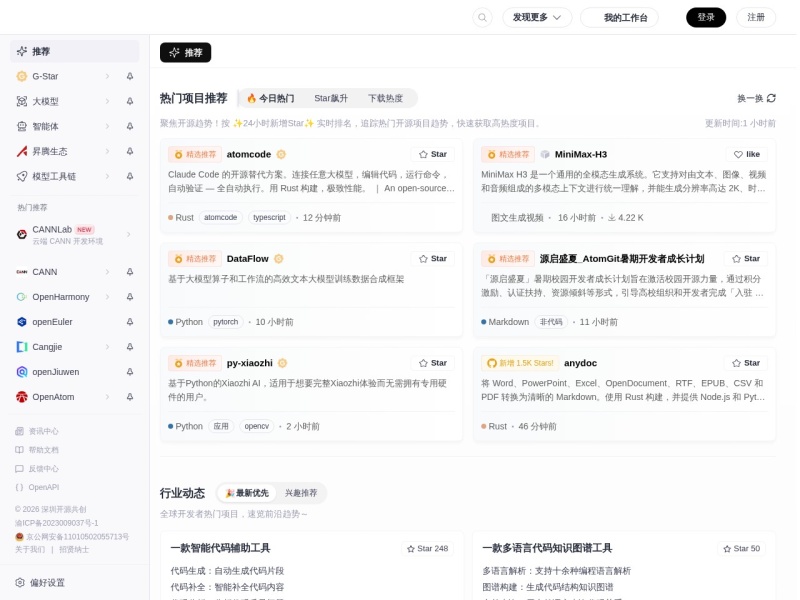Screen dimensions: 800x600
Task: Toggle bell notification for 智能体
Action: 130,126
